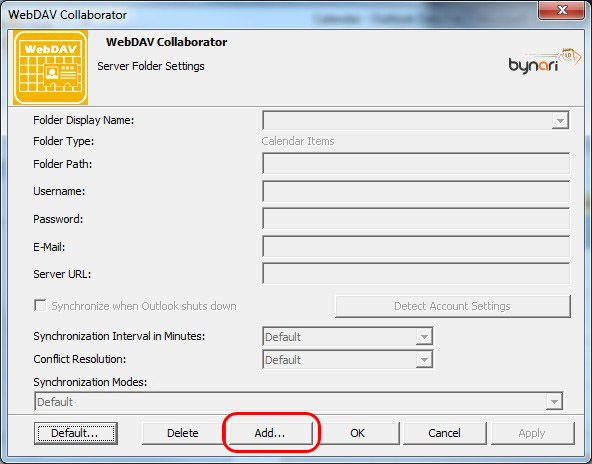Click the 'Folder Display Name:' label

[x=83, y=120]
